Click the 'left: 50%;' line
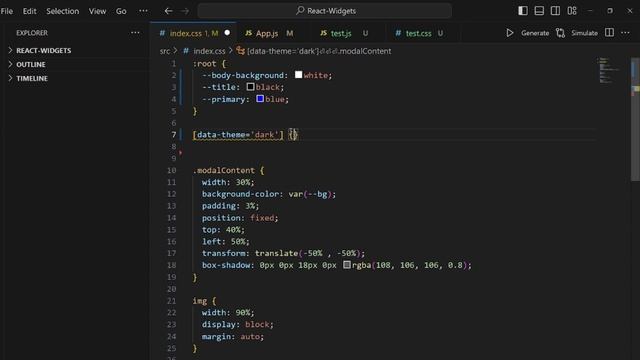The image size is (640, 360). tap(226, 241)
